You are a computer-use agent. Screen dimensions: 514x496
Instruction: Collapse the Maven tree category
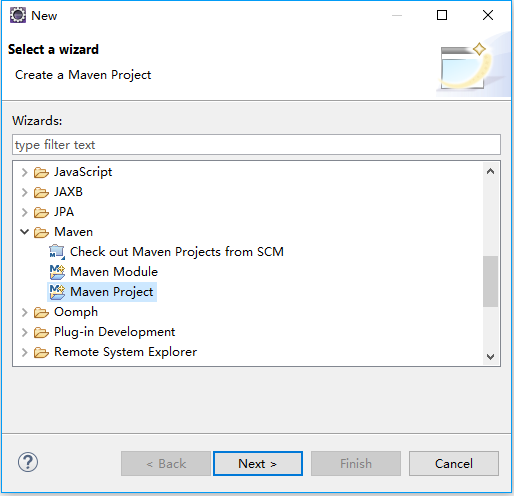[25, 232]
